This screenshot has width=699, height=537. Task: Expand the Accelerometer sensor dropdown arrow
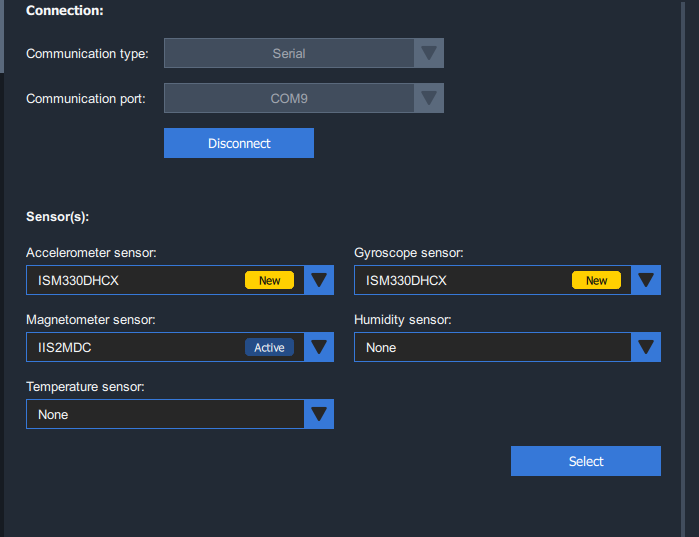319,280
